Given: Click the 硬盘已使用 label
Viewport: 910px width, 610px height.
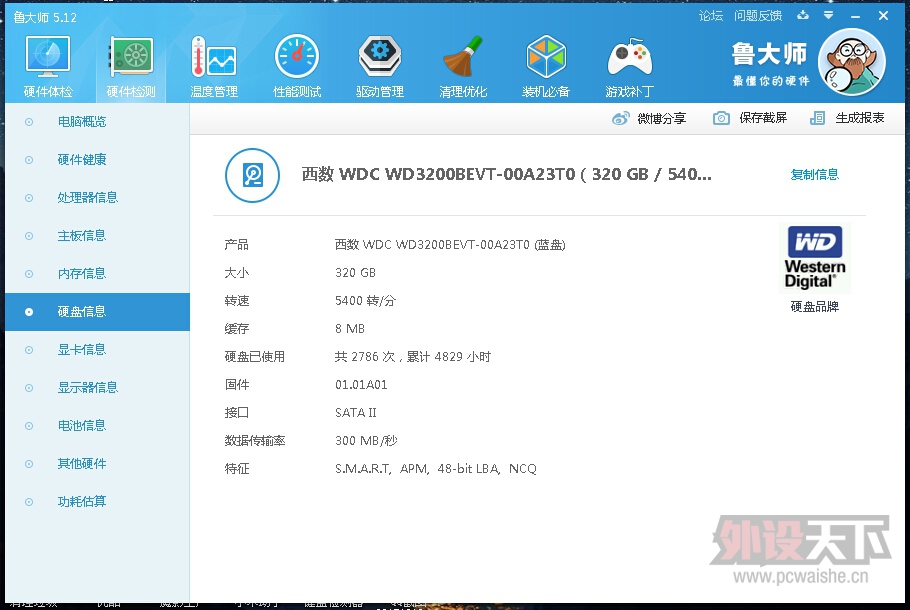Looking at the screenshot, I should (x=255, y=356).
